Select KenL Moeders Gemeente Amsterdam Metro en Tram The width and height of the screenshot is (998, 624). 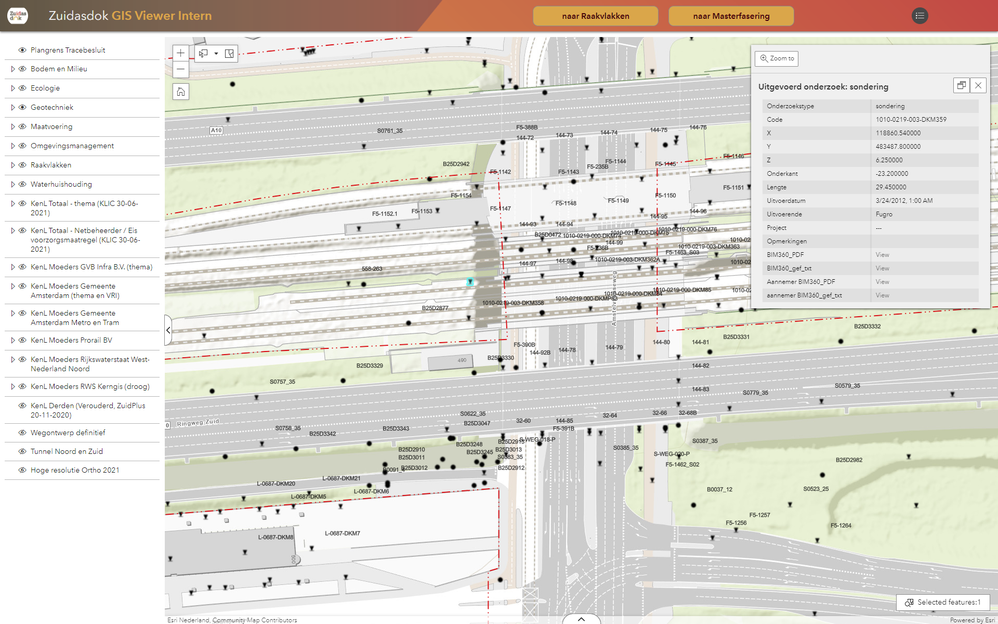73,318
